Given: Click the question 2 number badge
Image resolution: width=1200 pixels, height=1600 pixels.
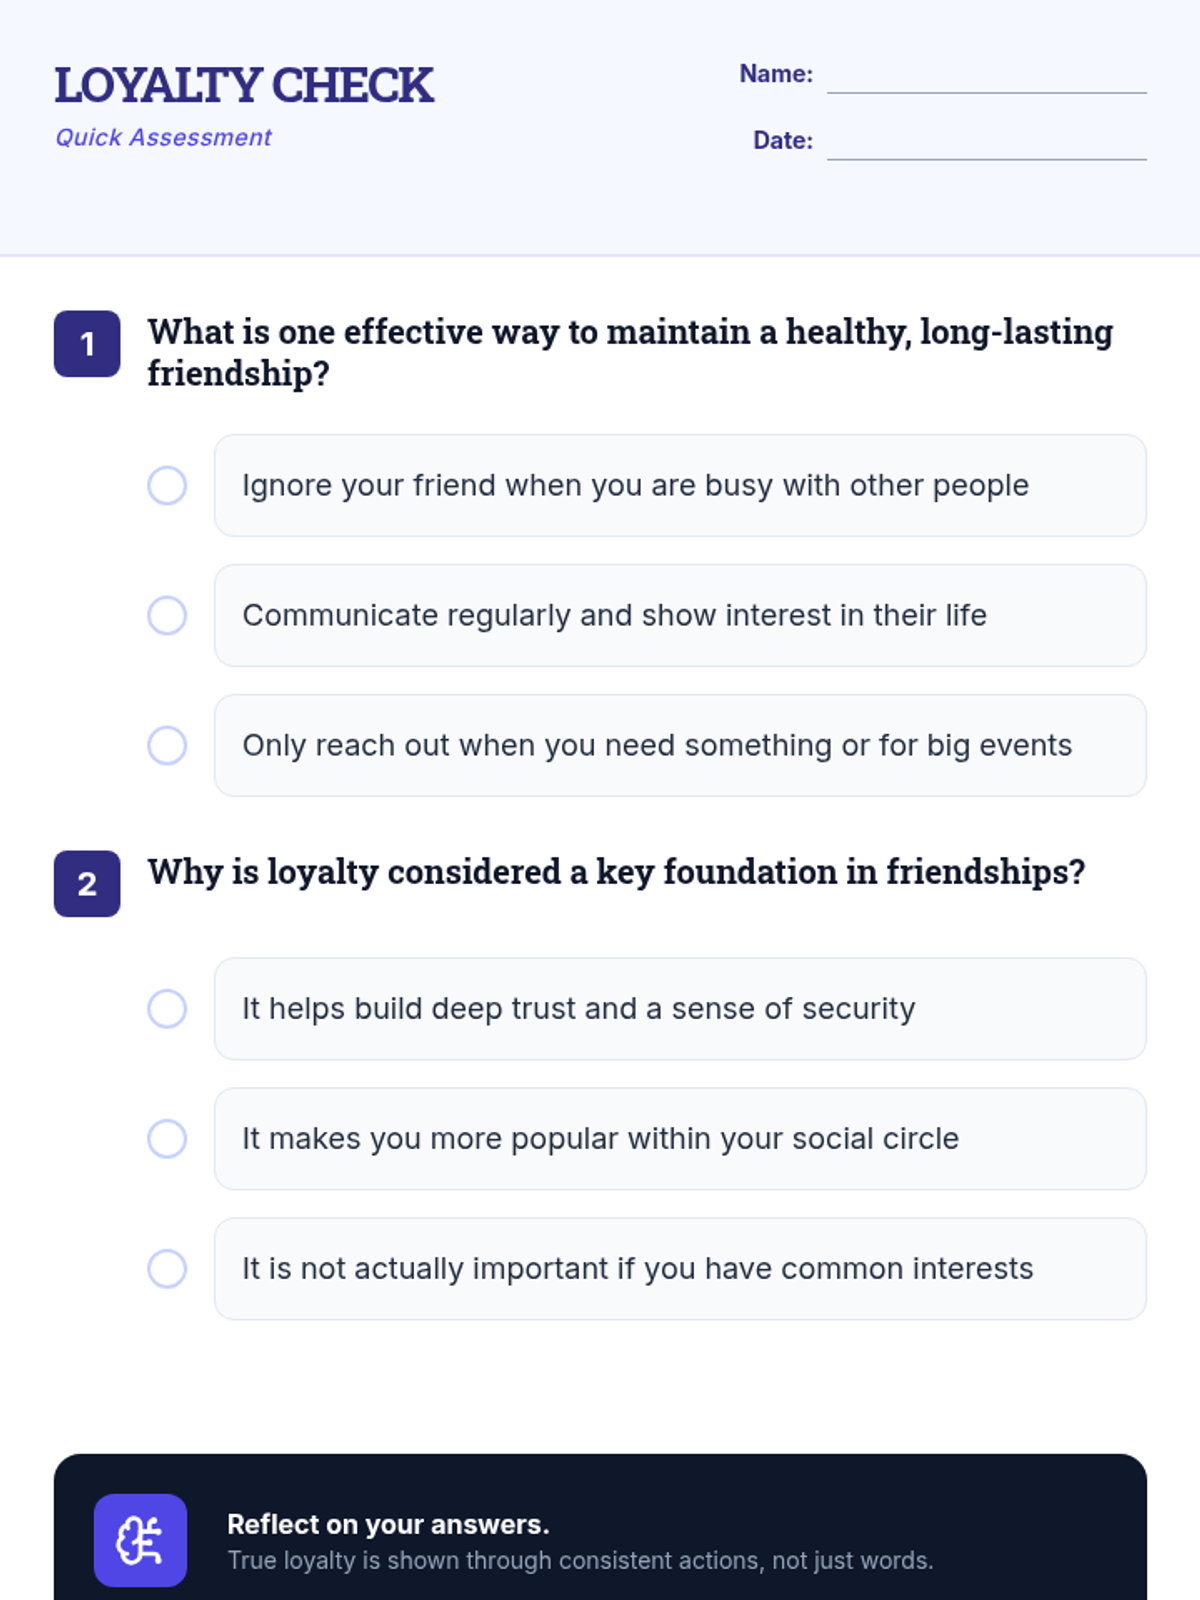Looking at the screenshot, I should [x=87, y=884].
